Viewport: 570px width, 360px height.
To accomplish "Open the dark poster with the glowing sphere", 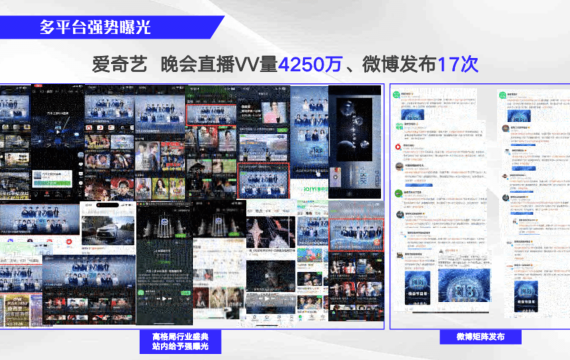I will pos(354,129).
